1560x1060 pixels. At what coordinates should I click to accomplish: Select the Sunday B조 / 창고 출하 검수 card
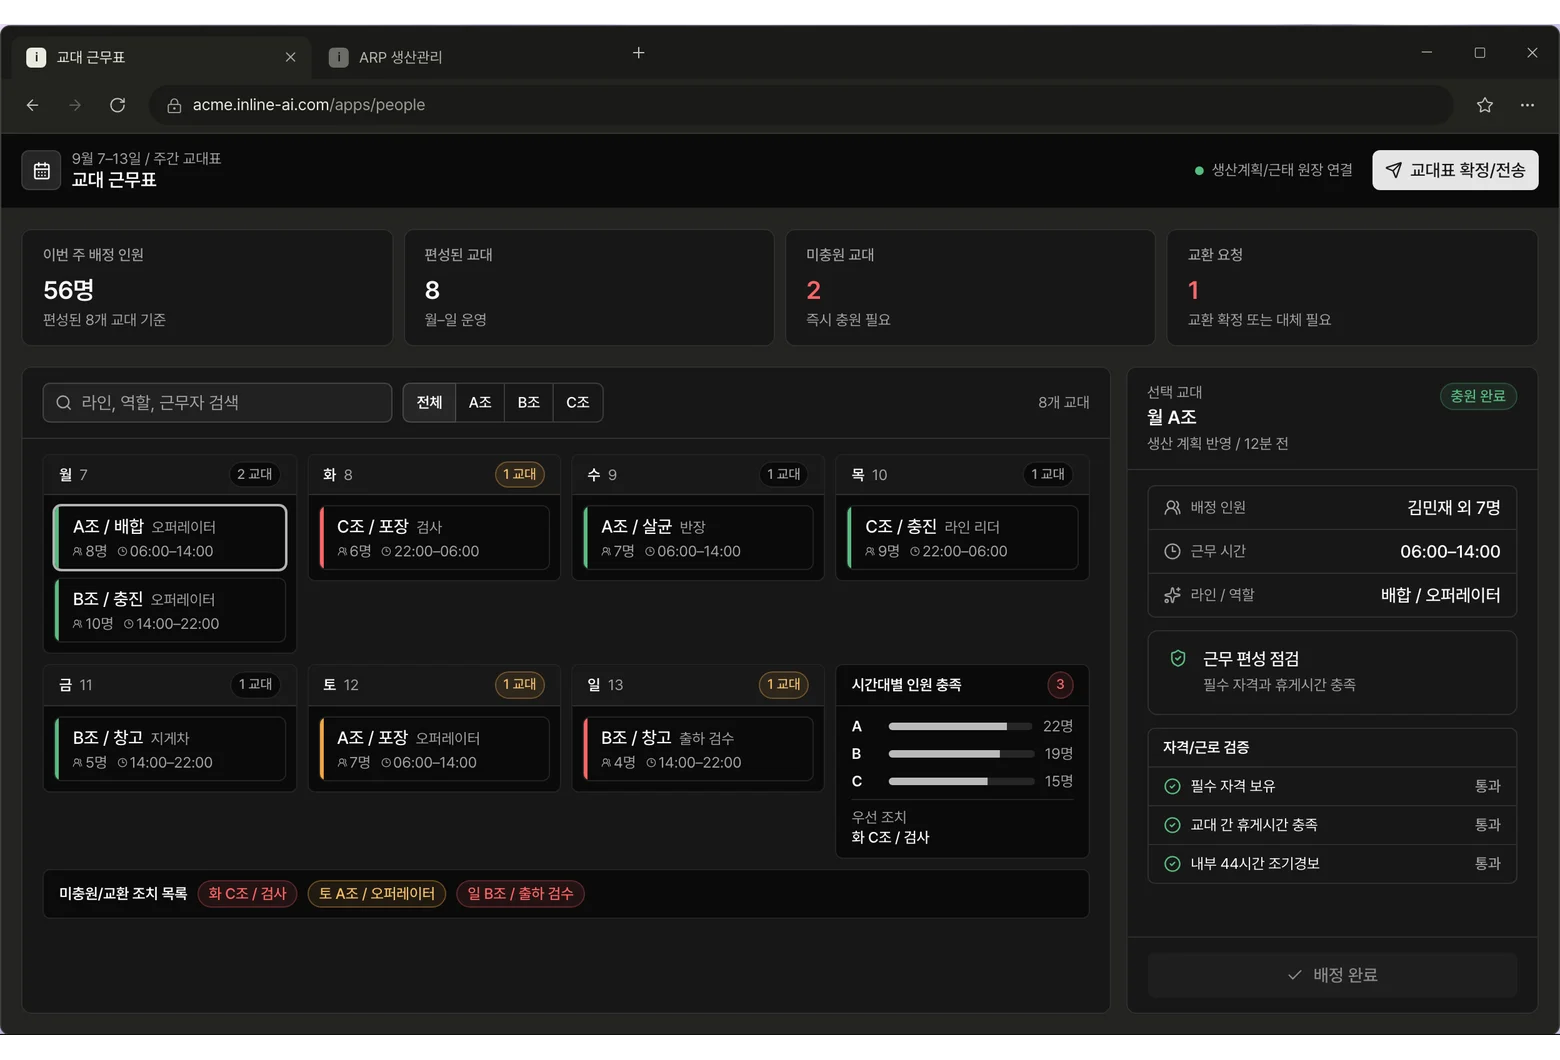tap(698, 749)
